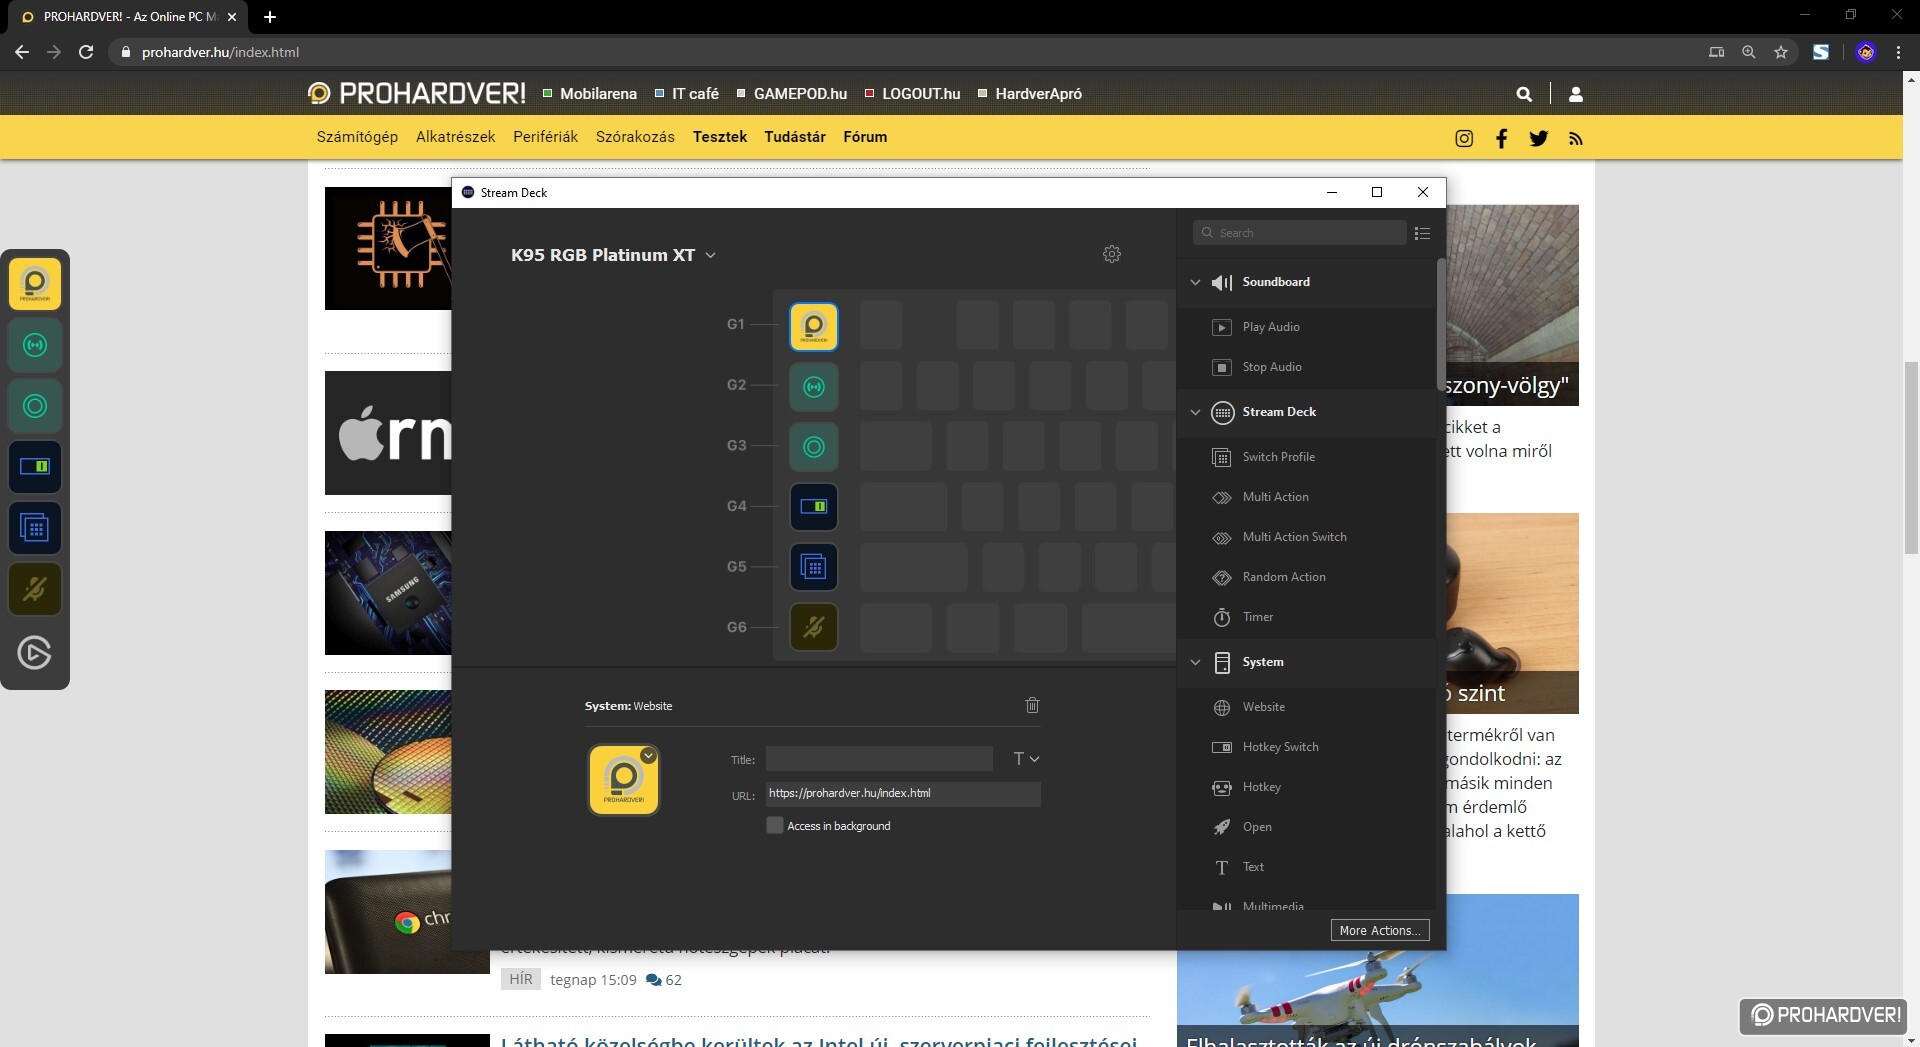Click the website search magnifier icon
The width and height of the screenshot is (1920, 1047).
(1524, 94)
